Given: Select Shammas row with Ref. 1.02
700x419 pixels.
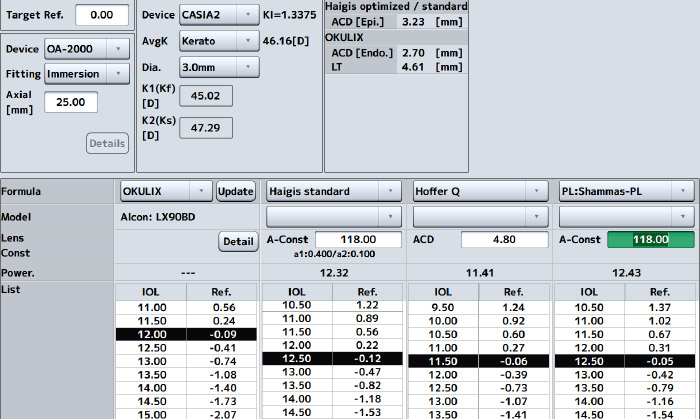Looking at the screenshot, I should coord(625,321).
